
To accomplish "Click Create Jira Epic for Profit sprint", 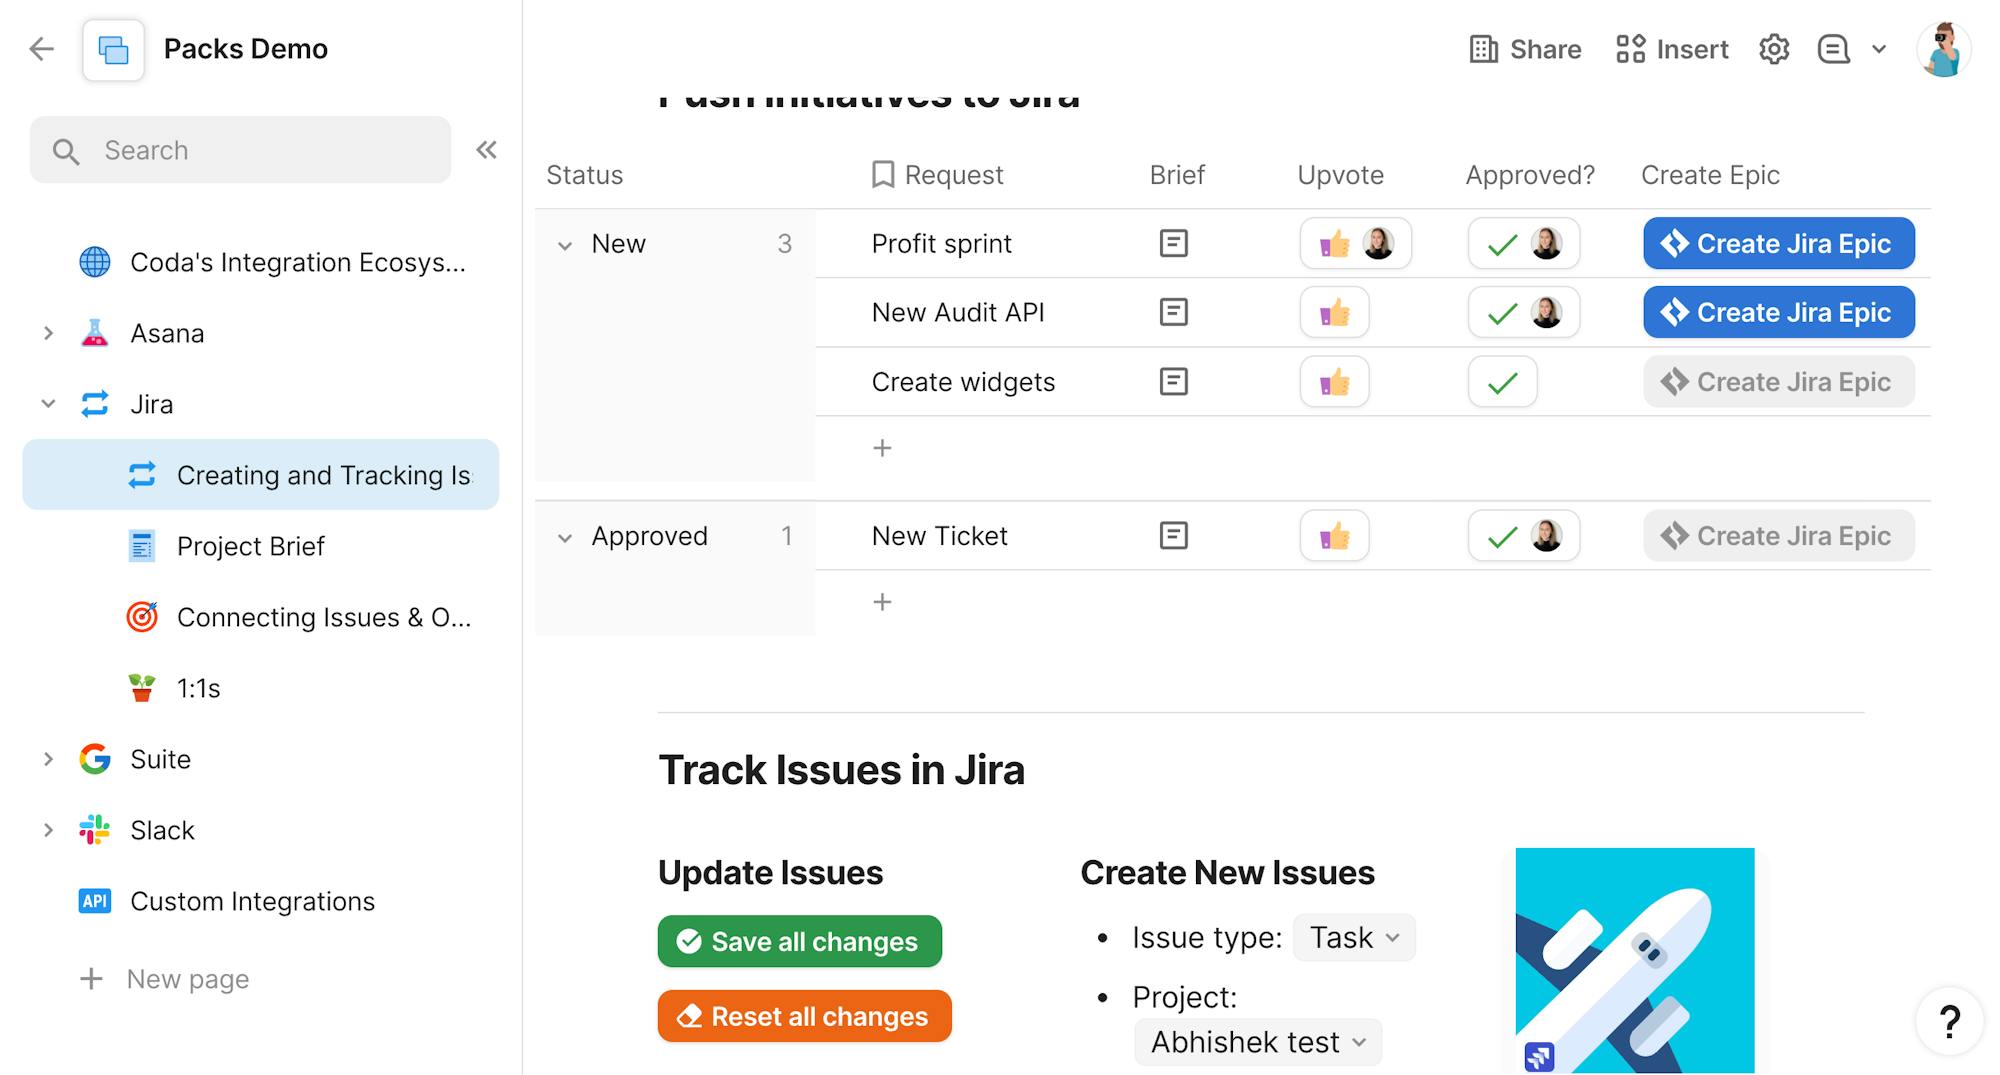I will (1778, 243).
